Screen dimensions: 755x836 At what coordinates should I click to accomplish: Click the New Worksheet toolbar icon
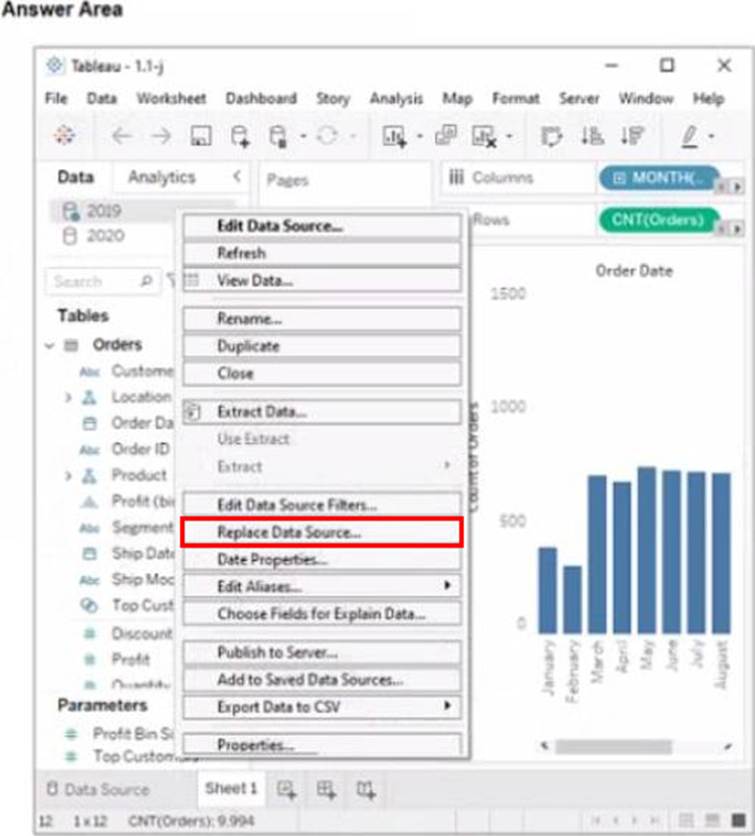395,136
